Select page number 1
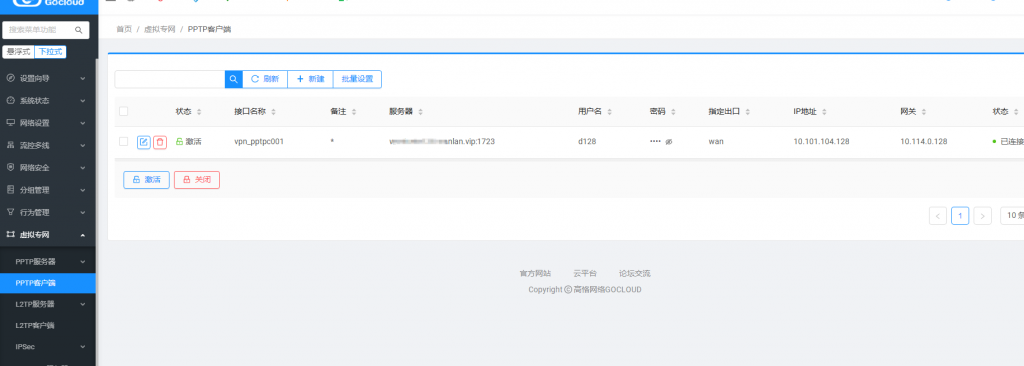Screen dimensions: 1024x366 (x=960, y=216)
